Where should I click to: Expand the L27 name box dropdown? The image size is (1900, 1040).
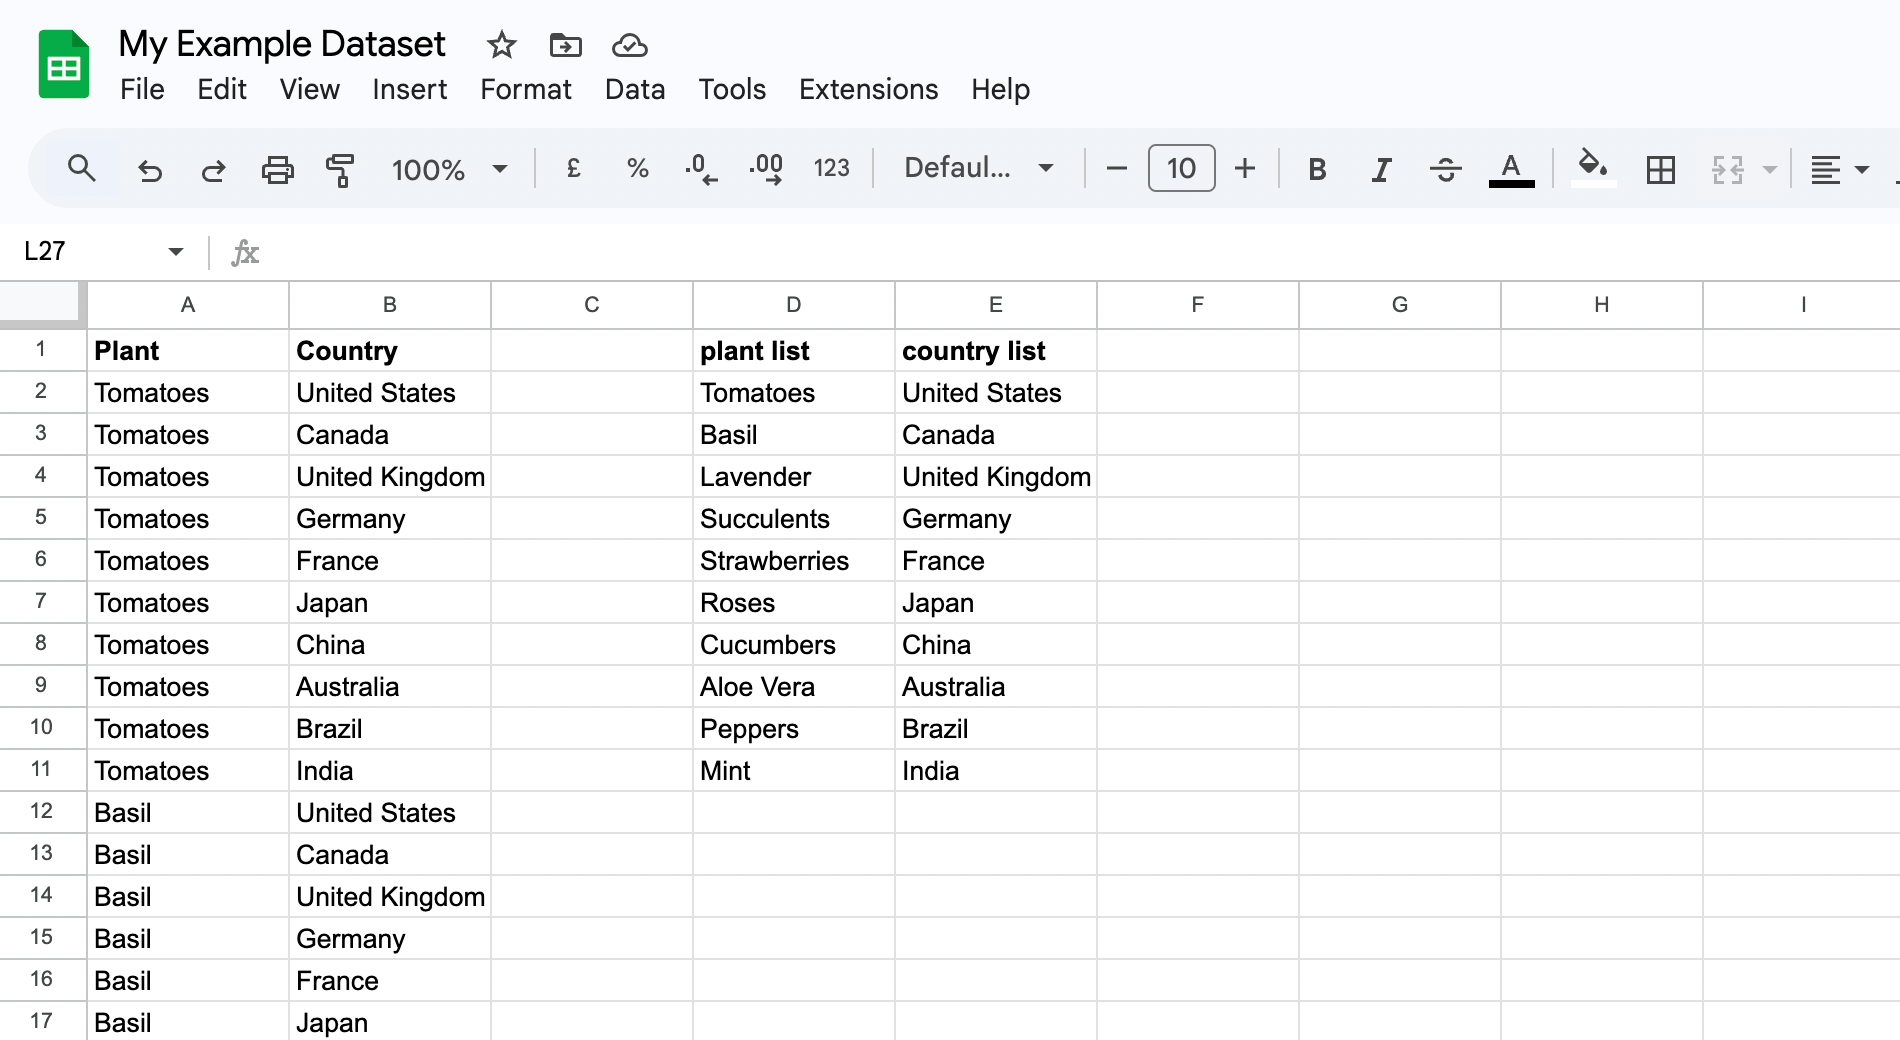coord(176,251)
